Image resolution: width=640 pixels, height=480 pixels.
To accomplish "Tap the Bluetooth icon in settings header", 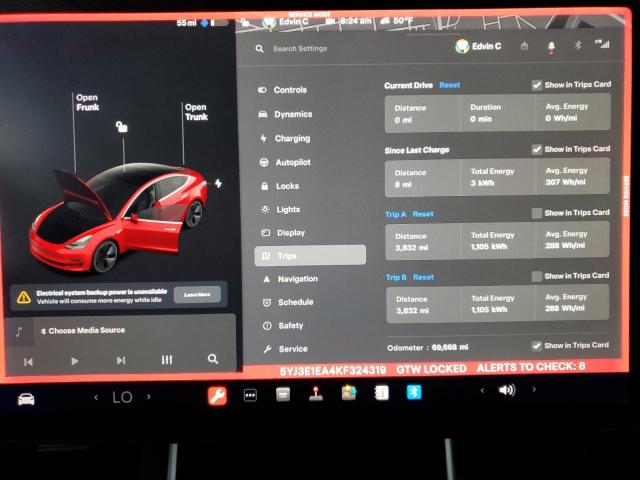I will pyautogui.click(x=578, y=45).
